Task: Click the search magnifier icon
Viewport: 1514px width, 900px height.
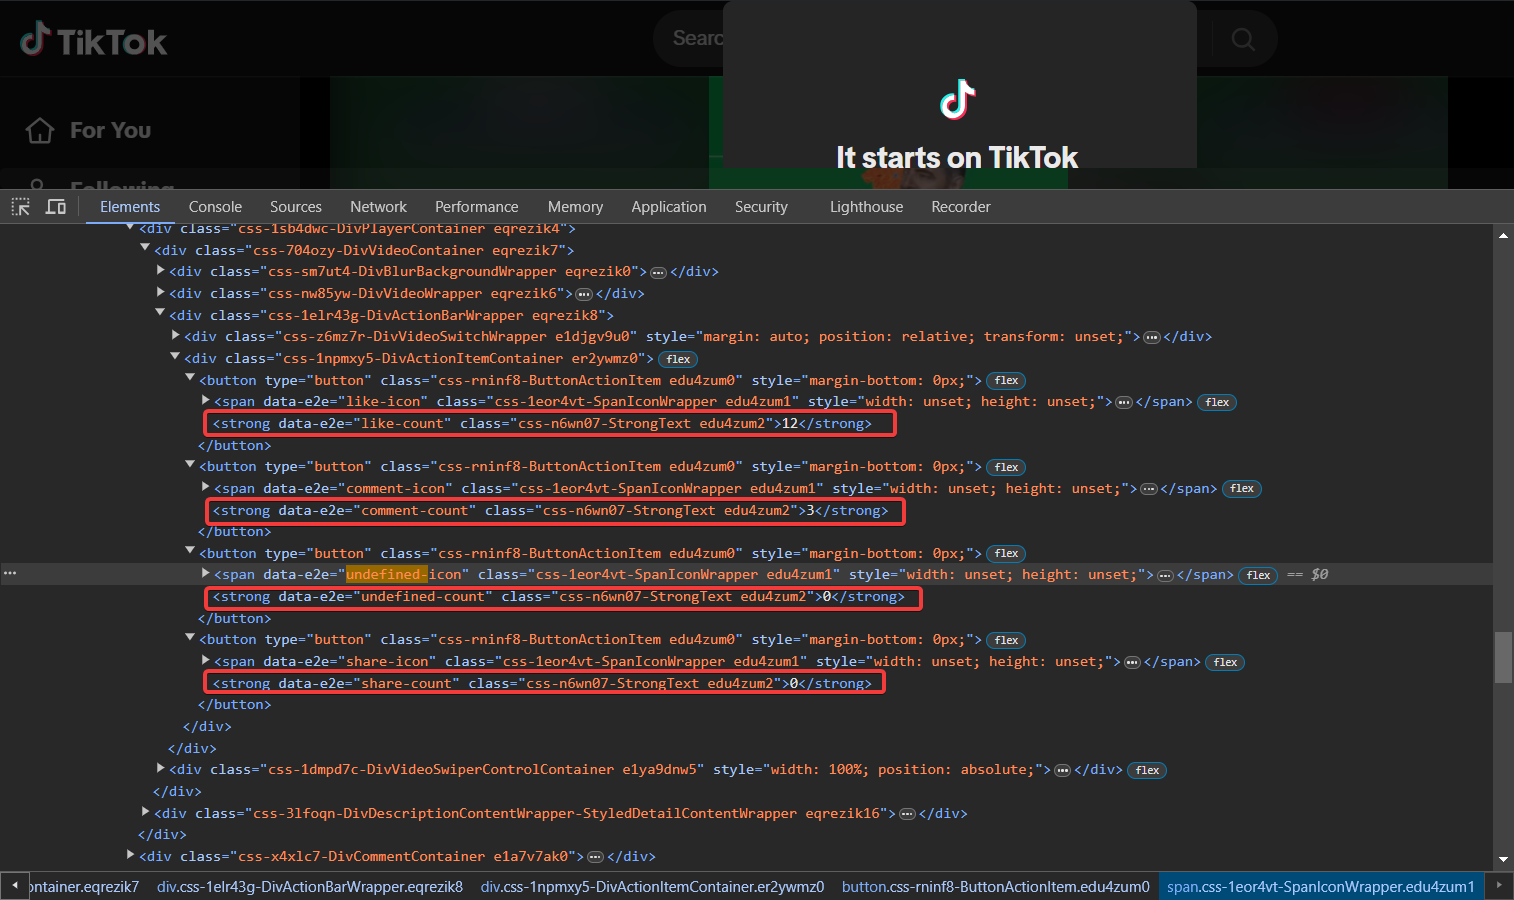Action: coord(1242,38)
